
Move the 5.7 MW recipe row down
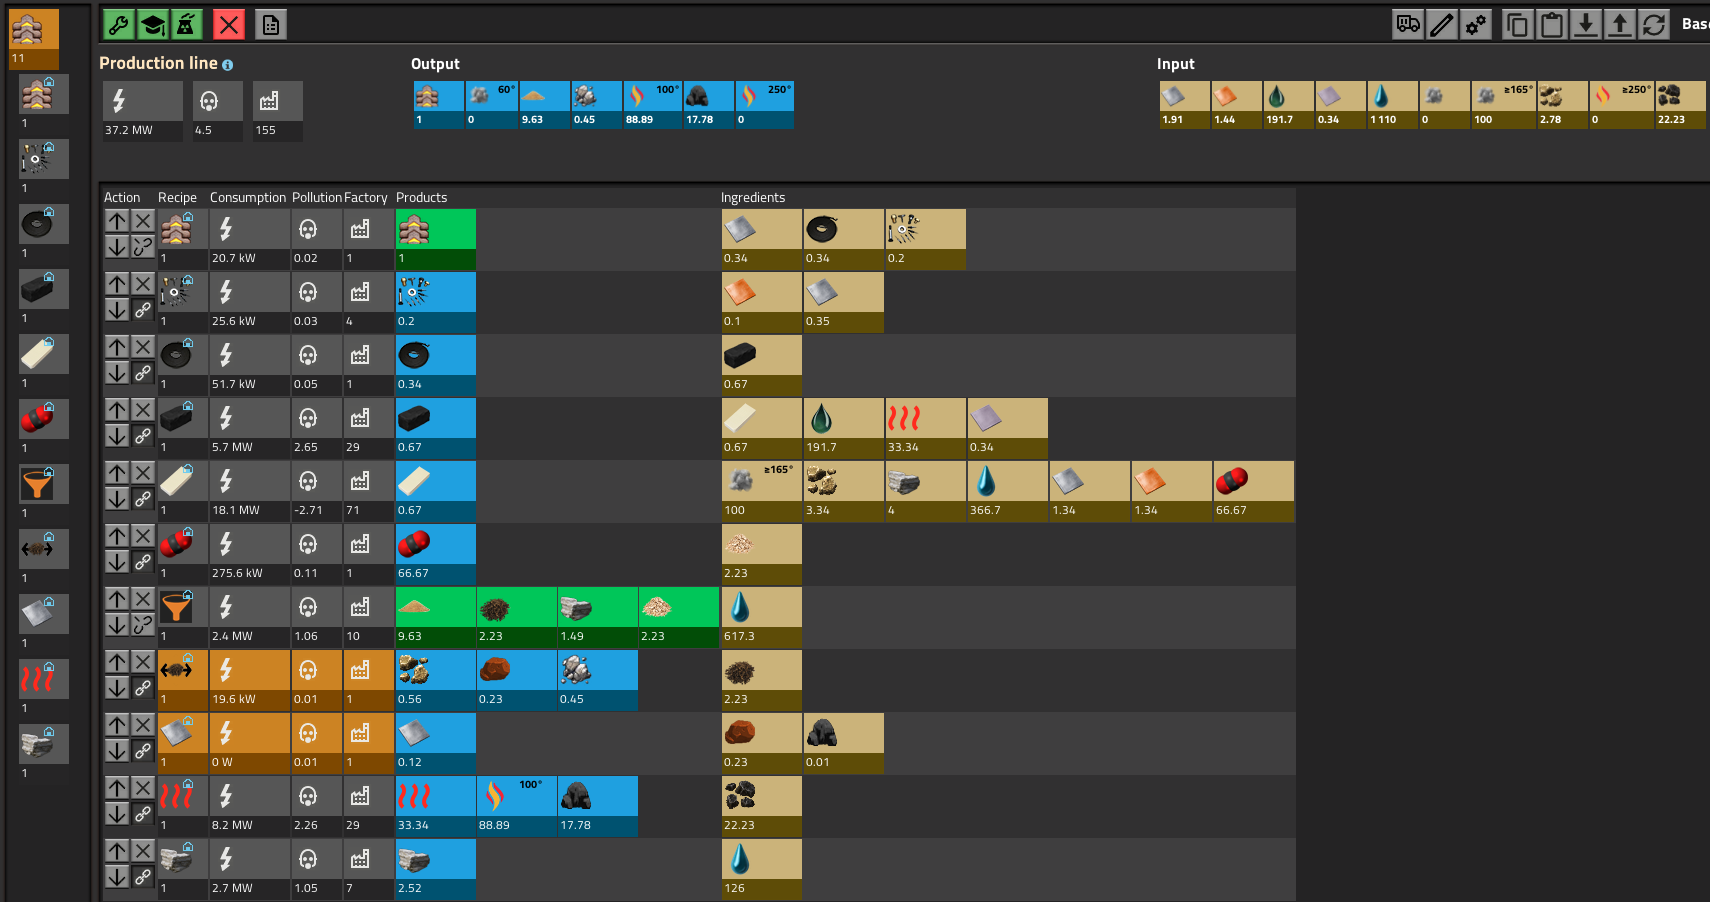tap(117, 436)
